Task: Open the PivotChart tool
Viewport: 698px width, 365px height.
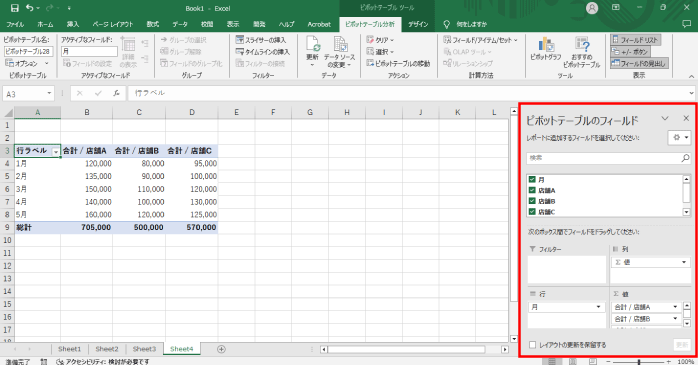Action: click(546, 49)
